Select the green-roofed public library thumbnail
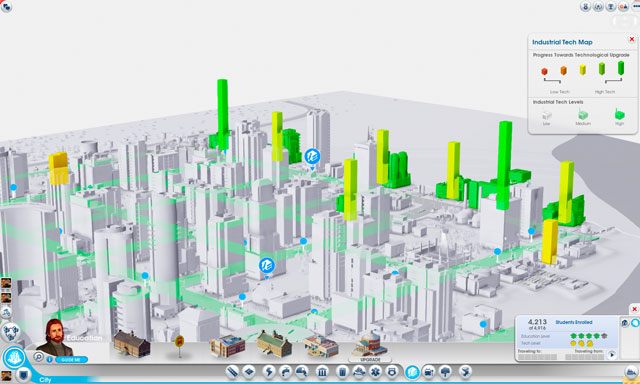The width and height of the screenshot is (640, 384). (x=274, y=344)
